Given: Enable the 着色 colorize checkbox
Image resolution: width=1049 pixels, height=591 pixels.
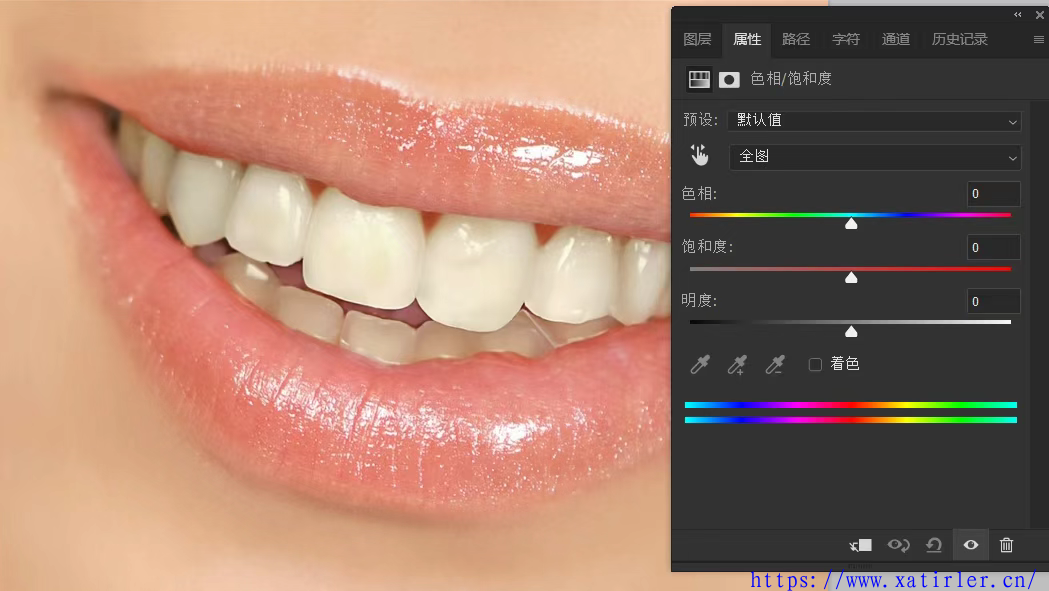Looking at the screenshot, I should point(815,365).
